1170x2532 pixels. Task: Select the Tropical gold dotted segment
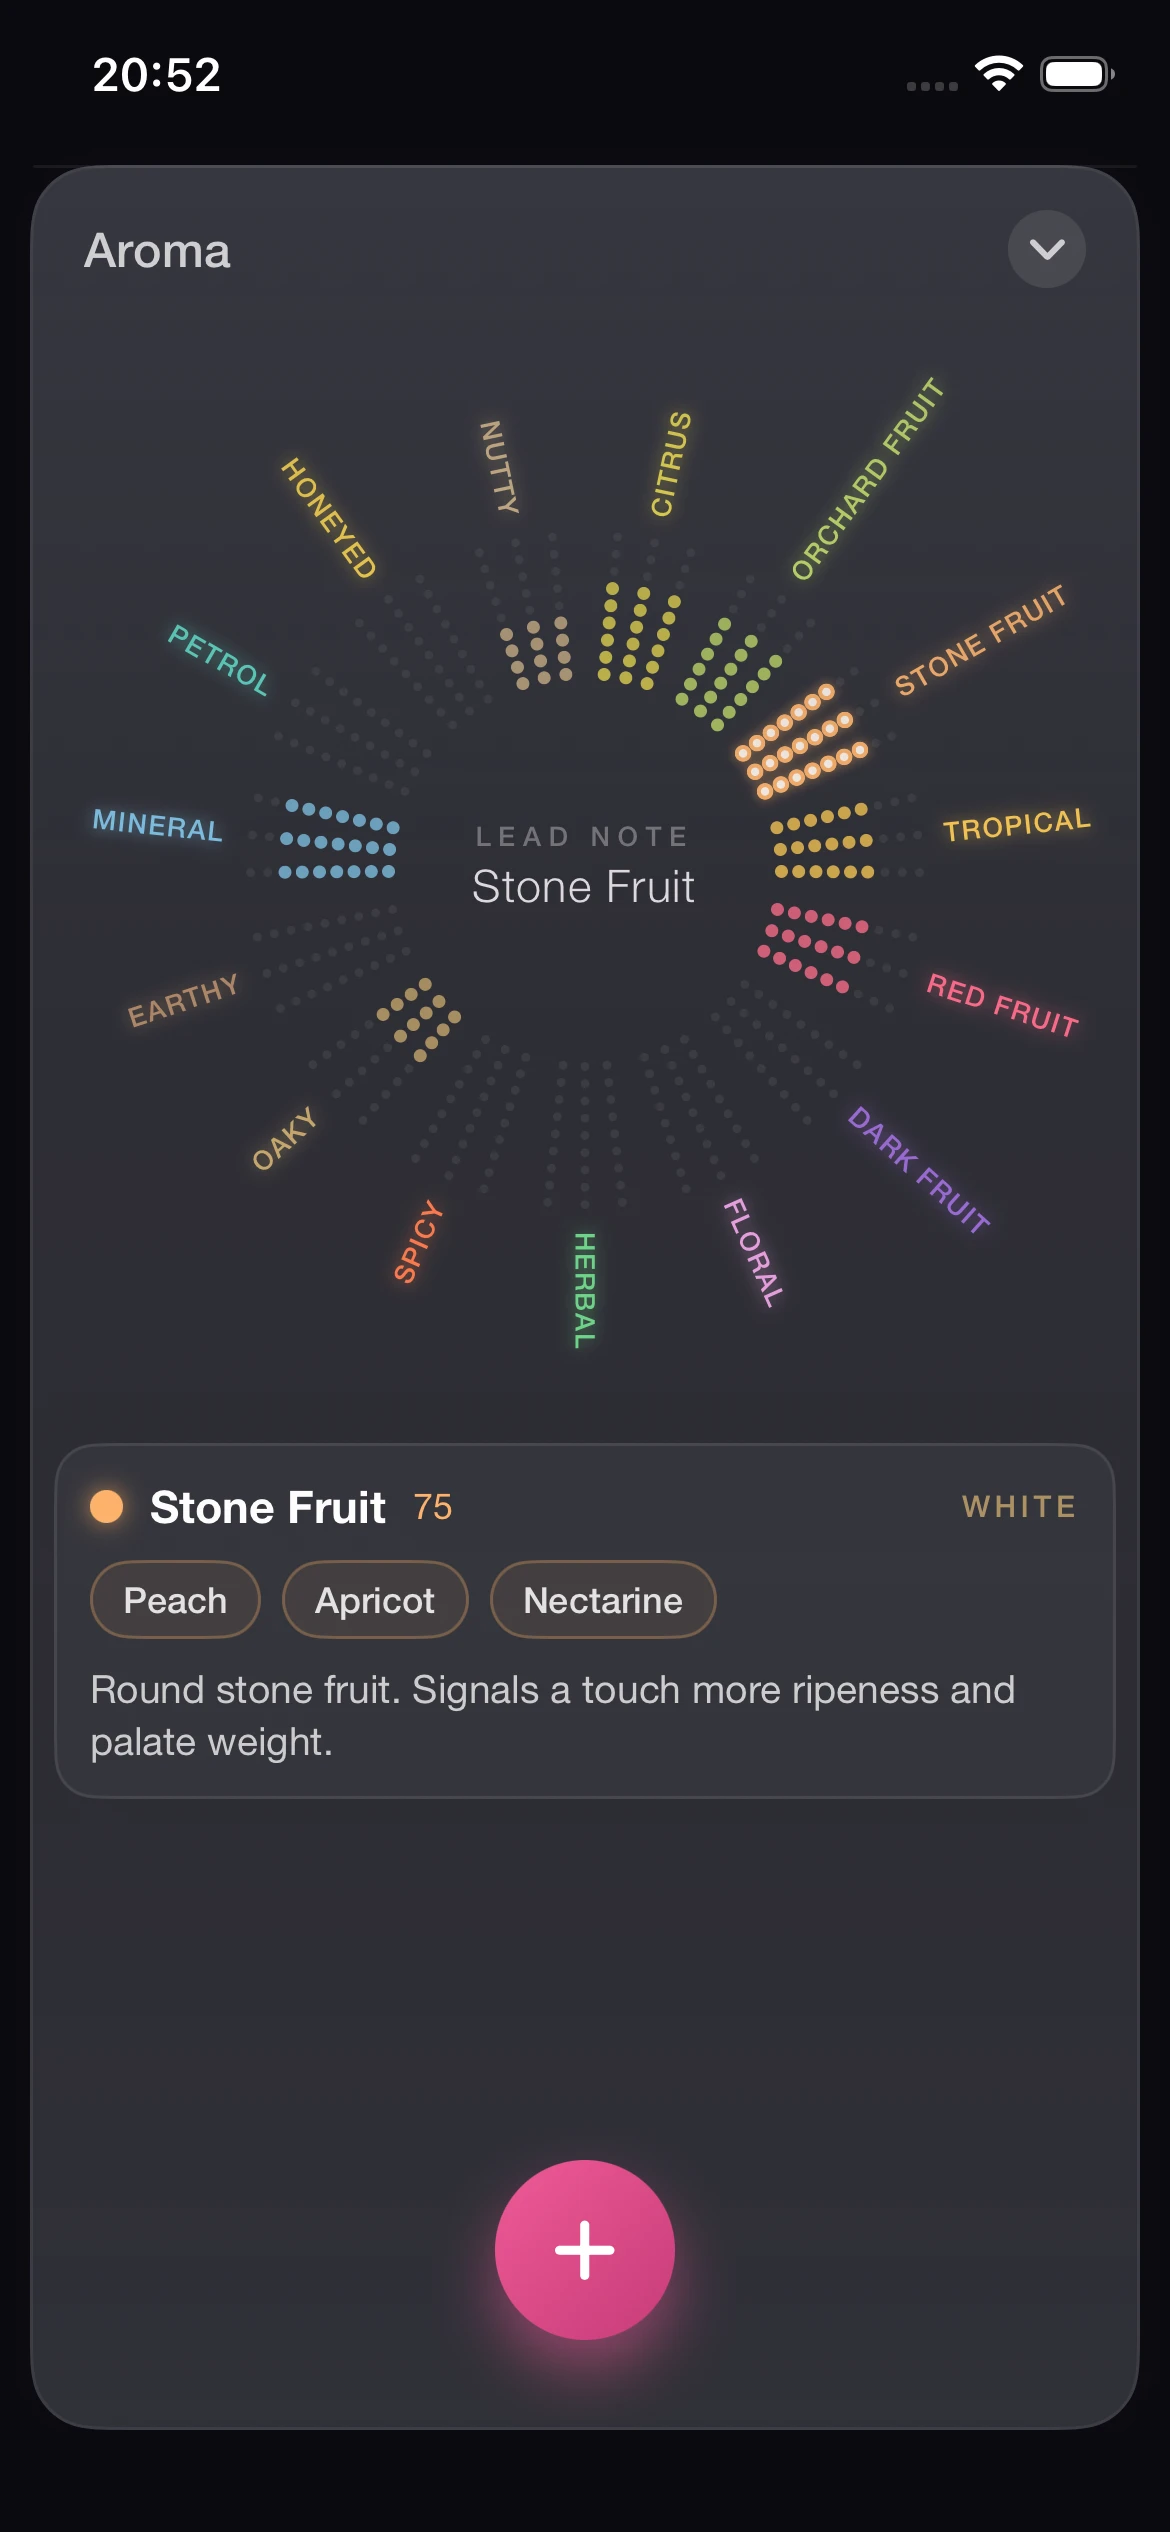[822, 842]
